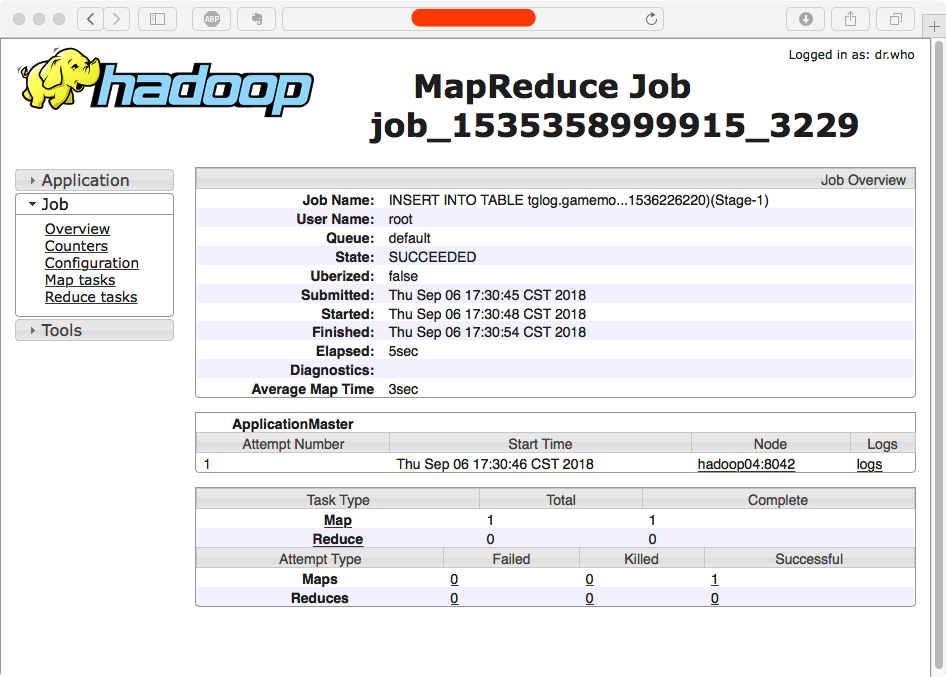Open the hadoop04:8042 node link
Screen dimensions: 946x677
[x=746, y=464]
